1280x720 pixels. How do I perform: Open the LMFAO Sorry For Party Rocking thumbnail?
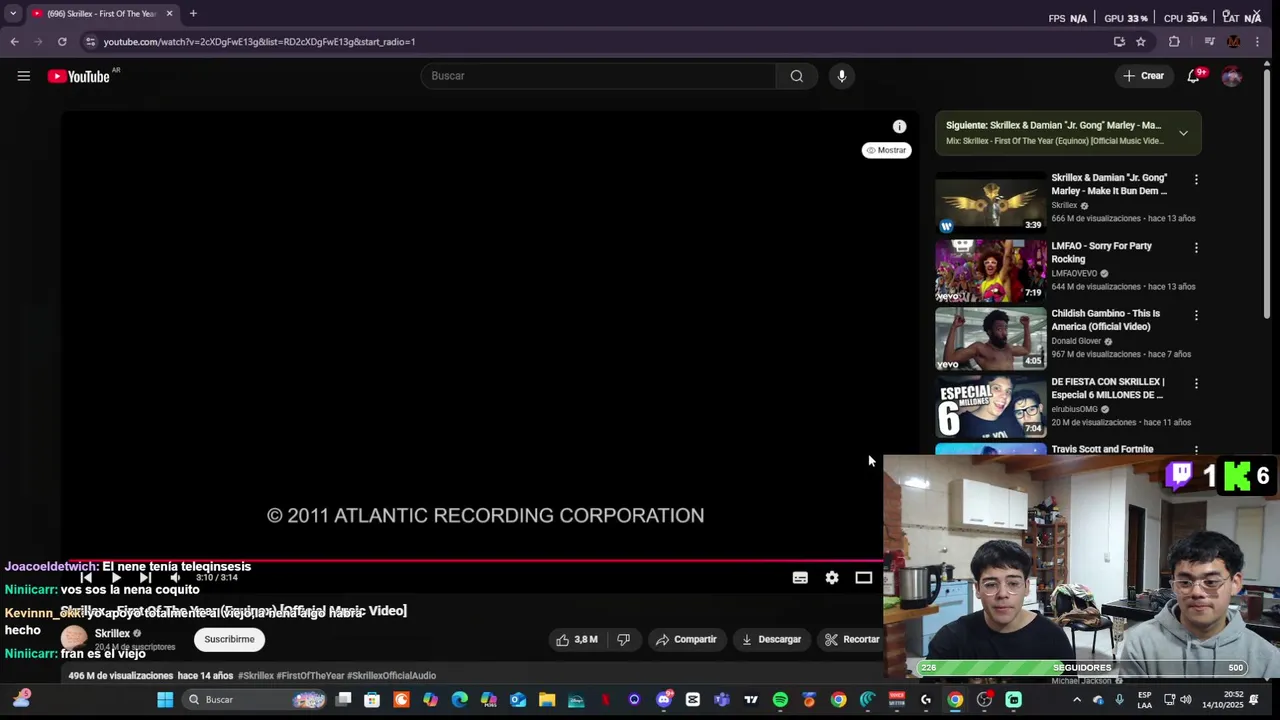pyautogui.click(x=991, y=270)
